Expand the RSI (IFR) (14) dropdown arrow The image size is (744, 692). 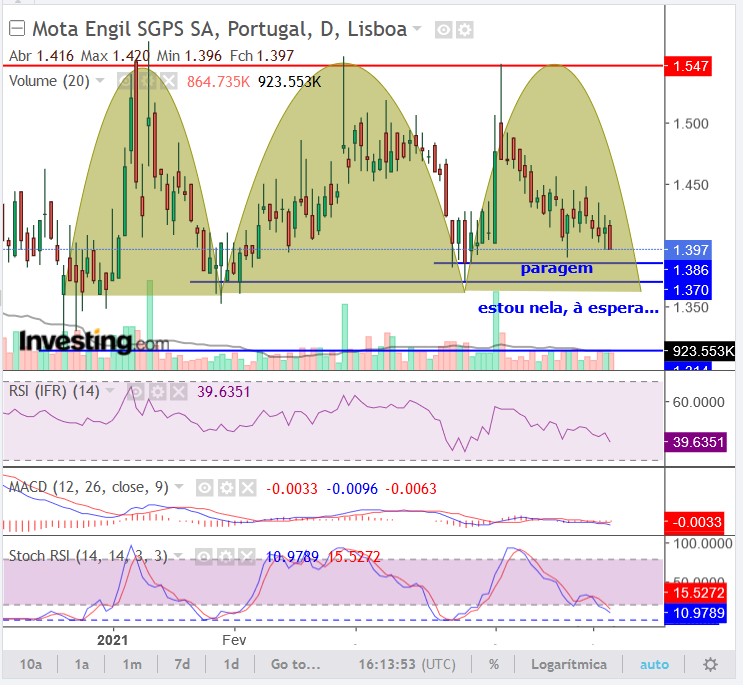point(110,391)
